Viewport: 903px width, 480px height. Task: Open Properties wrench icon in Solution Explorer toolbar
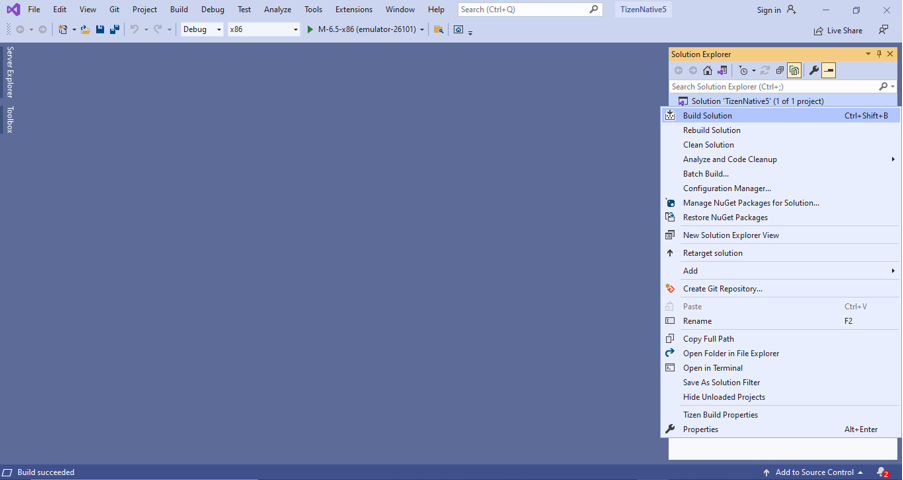point(813,71)
